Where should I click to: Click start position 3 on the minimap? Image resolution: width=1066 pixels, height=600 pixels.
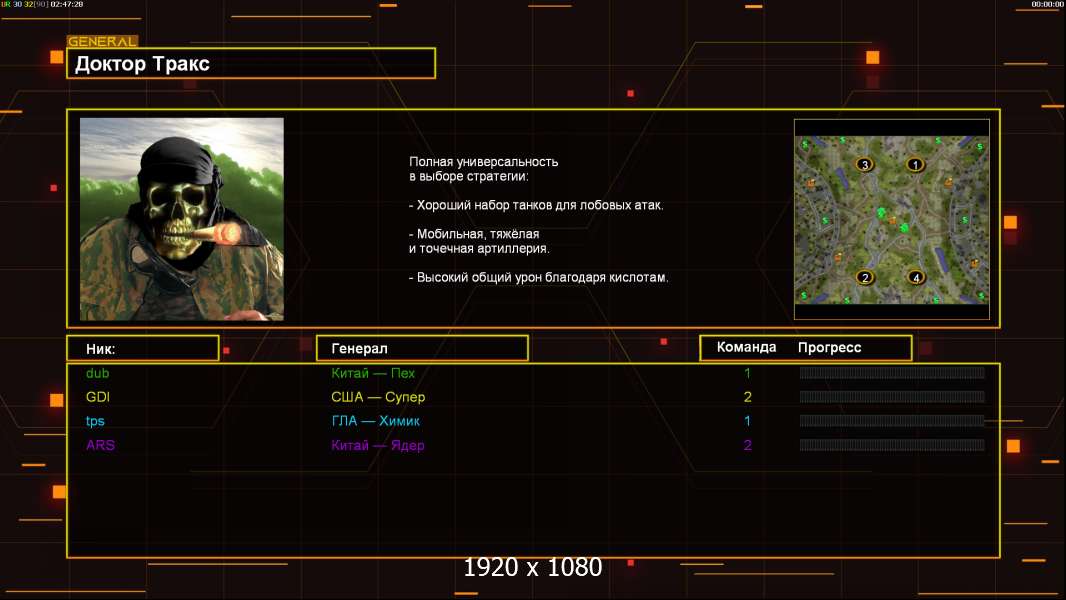pyautogui.click(x=865, y=164)
